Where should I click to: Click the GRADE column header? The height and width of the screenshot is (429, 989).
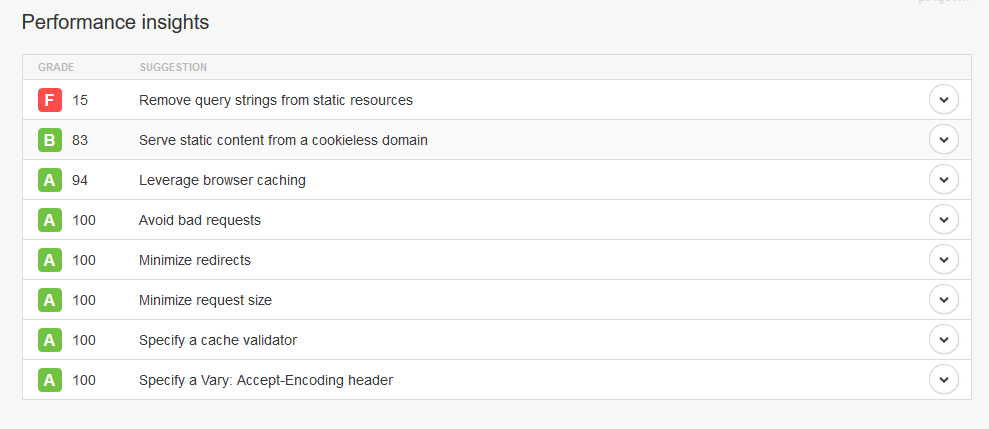click(56, 68)
